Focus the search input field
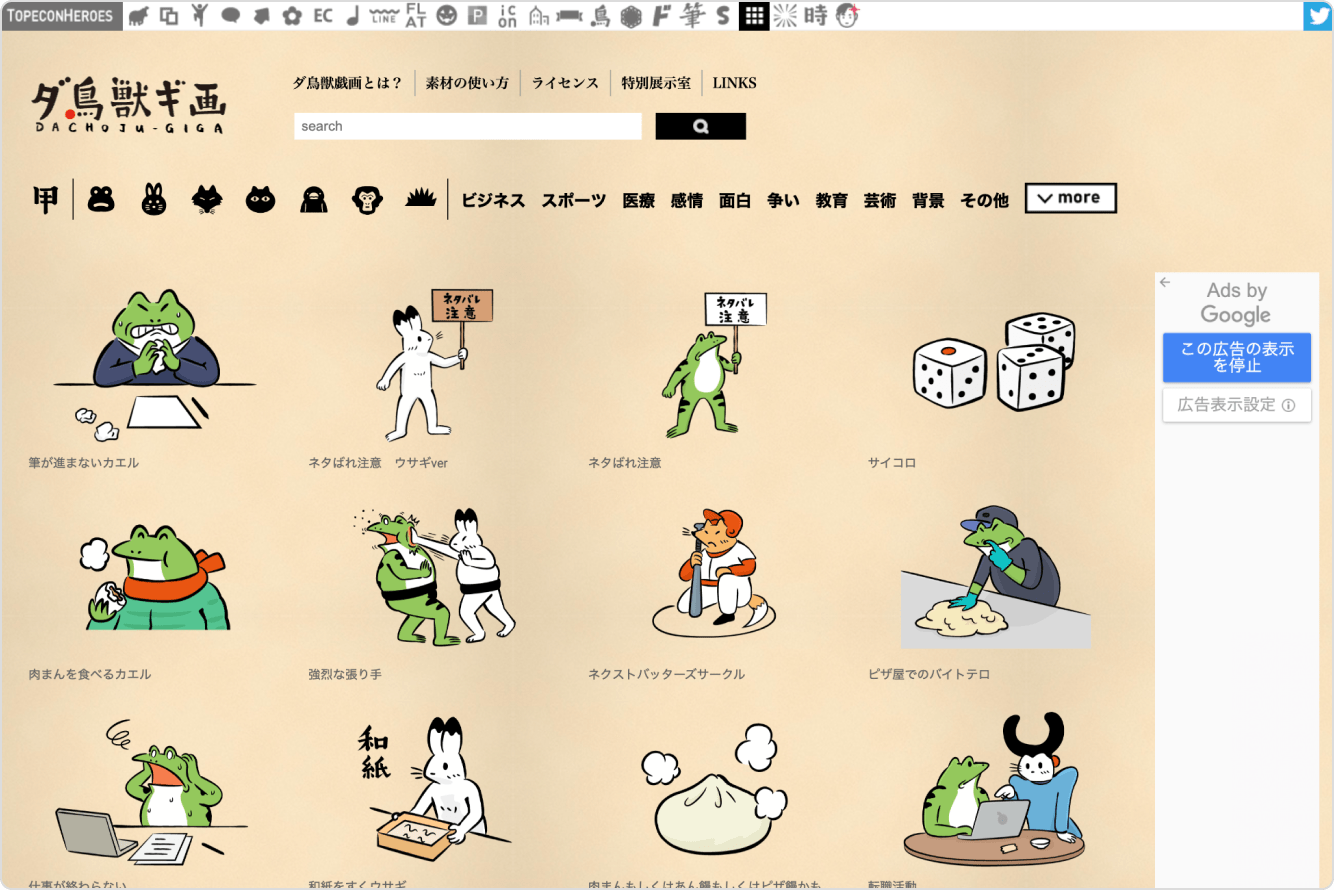The image size is (1334, 890). pos(468,126)
